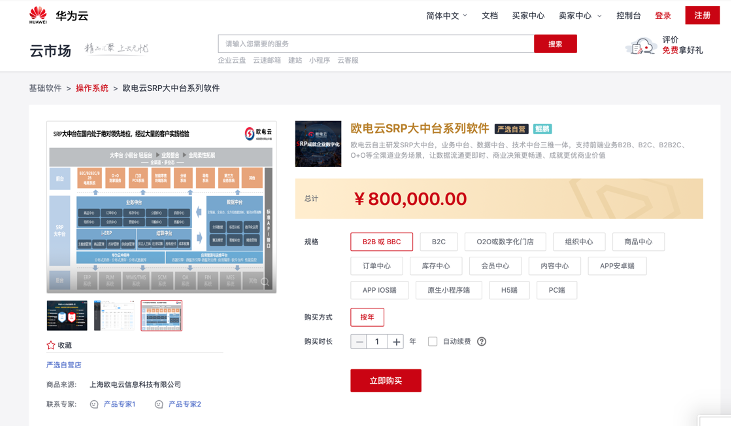Select the 内容中心 specification
This screenshot has height=426, width=732.
555,266
